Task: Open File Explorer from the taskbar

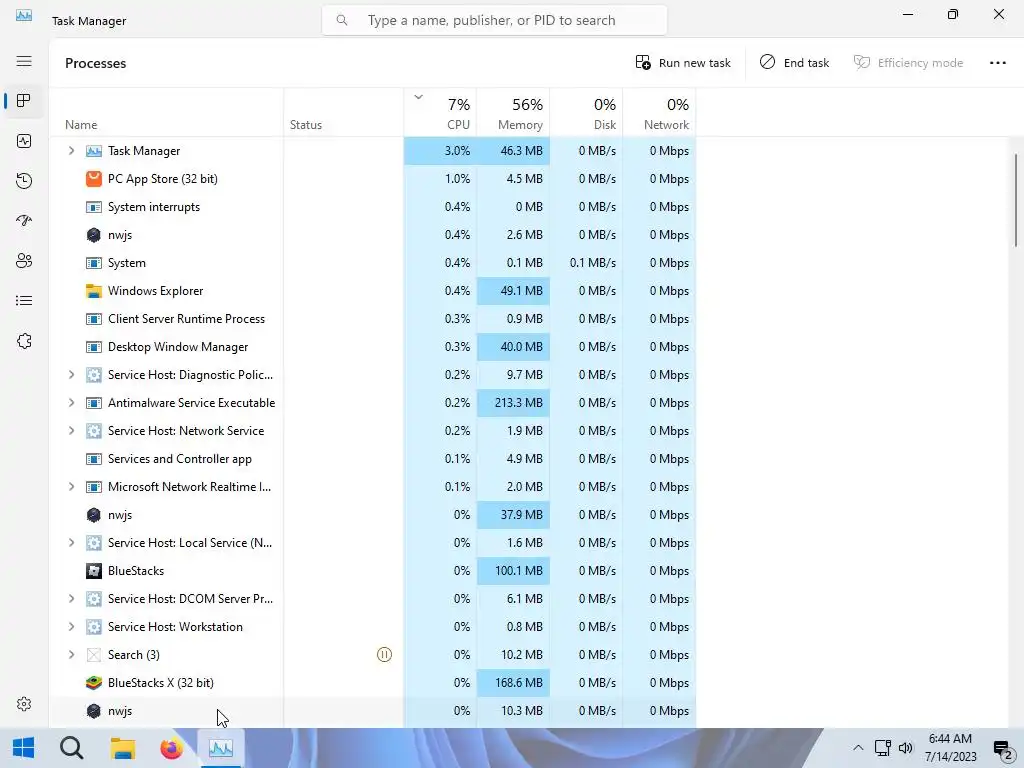Action: click(122, 748)
